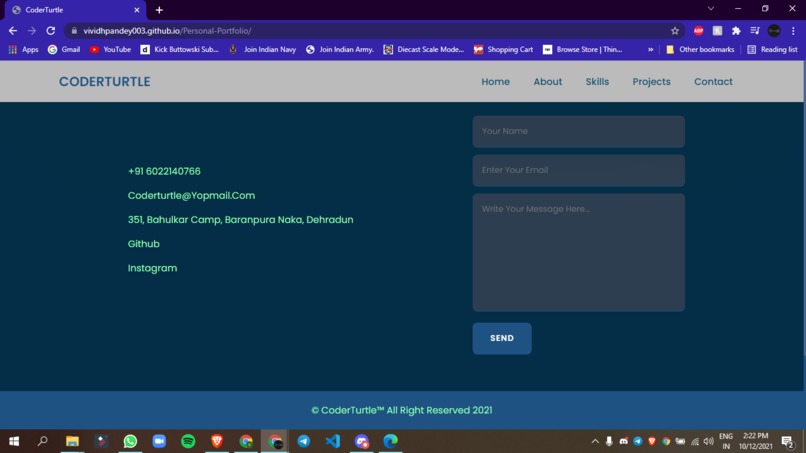Focus the Your Name field
This screenshot has height=453, width=806.
(578, 131)
